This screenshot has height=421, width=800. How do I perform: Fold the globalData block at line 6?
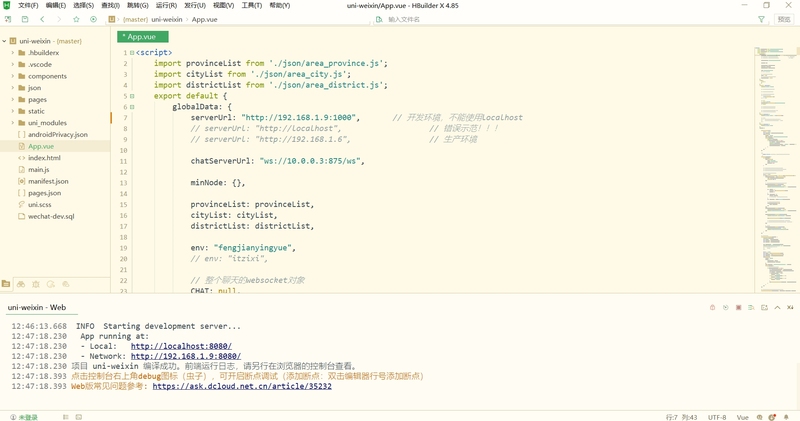coord(132,107)
